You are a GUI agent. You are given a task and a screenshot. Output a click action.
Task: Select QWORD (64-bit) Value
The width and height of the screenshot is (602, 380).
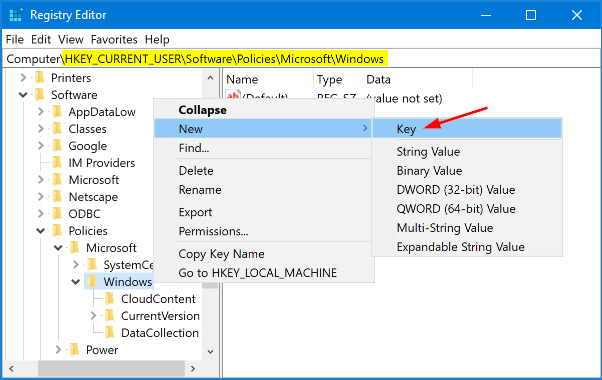click(x=467, y=209)
